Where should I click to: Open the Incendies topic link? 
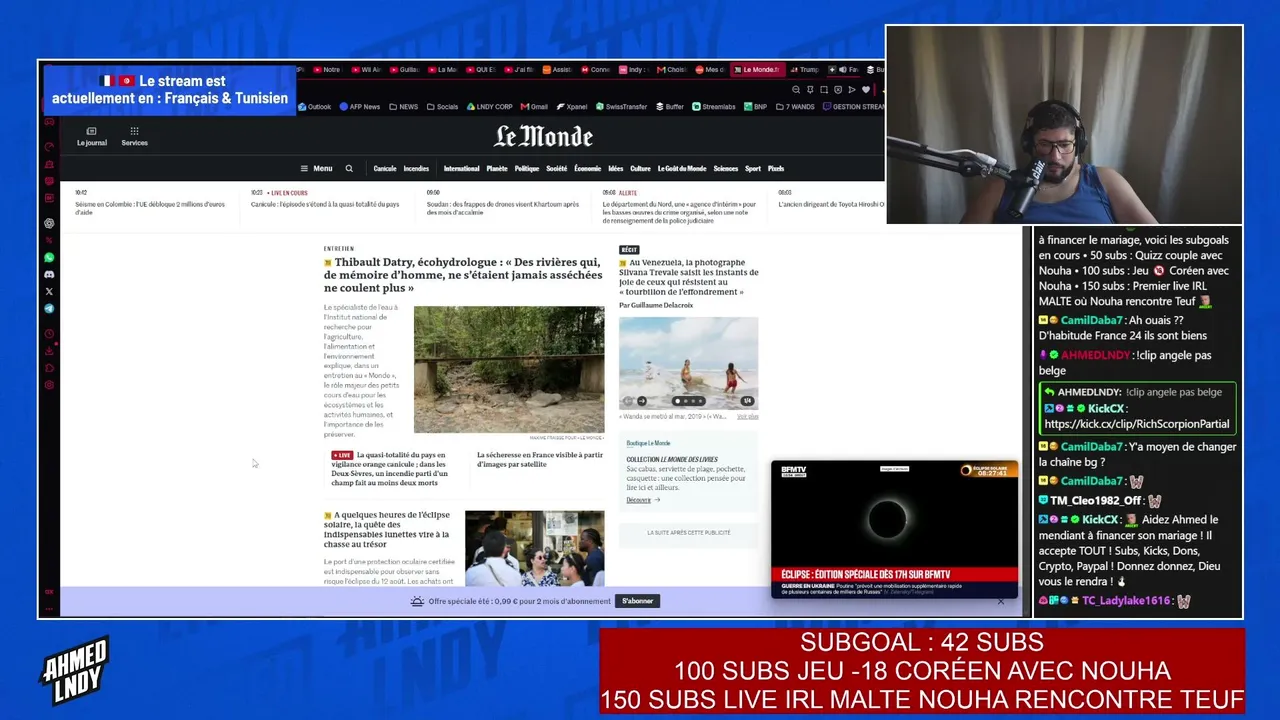click(416, 169)
